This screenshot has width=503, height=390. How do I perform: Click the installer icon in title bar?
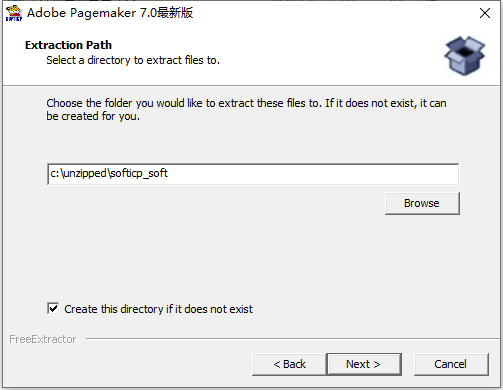coord(14,13)
